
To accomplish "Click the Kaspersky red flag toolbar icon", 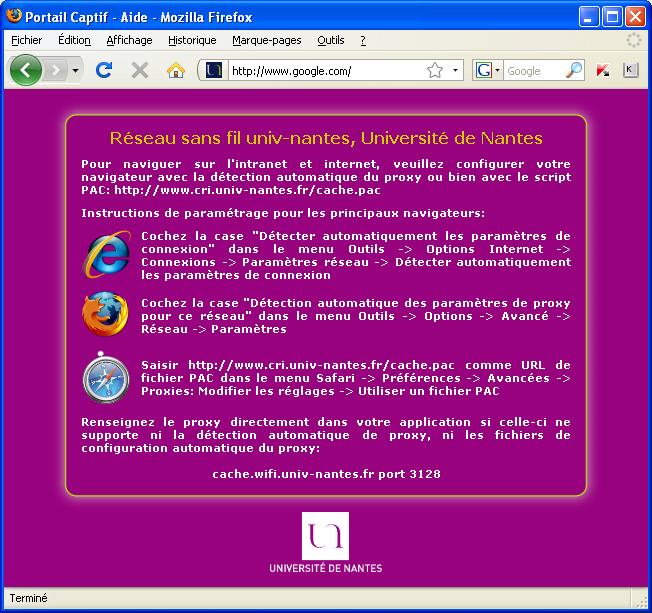I will coord(603,71).
